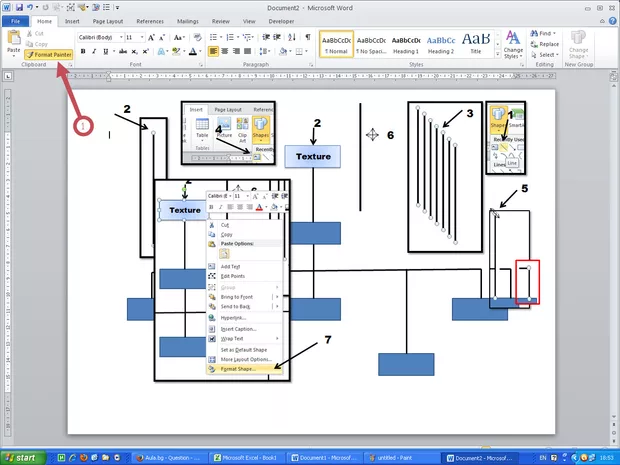Click the Replace button in Editing group

(x=548, y=45)
